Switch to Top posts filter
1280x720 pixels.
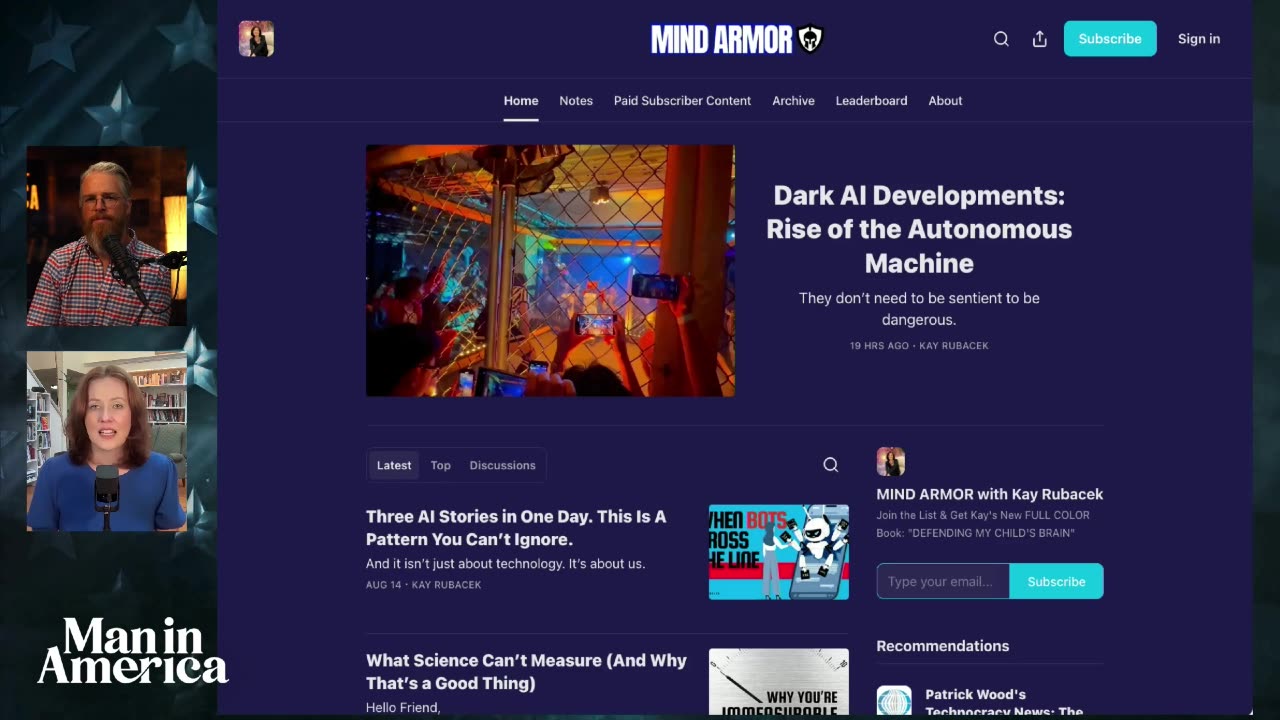440,465
